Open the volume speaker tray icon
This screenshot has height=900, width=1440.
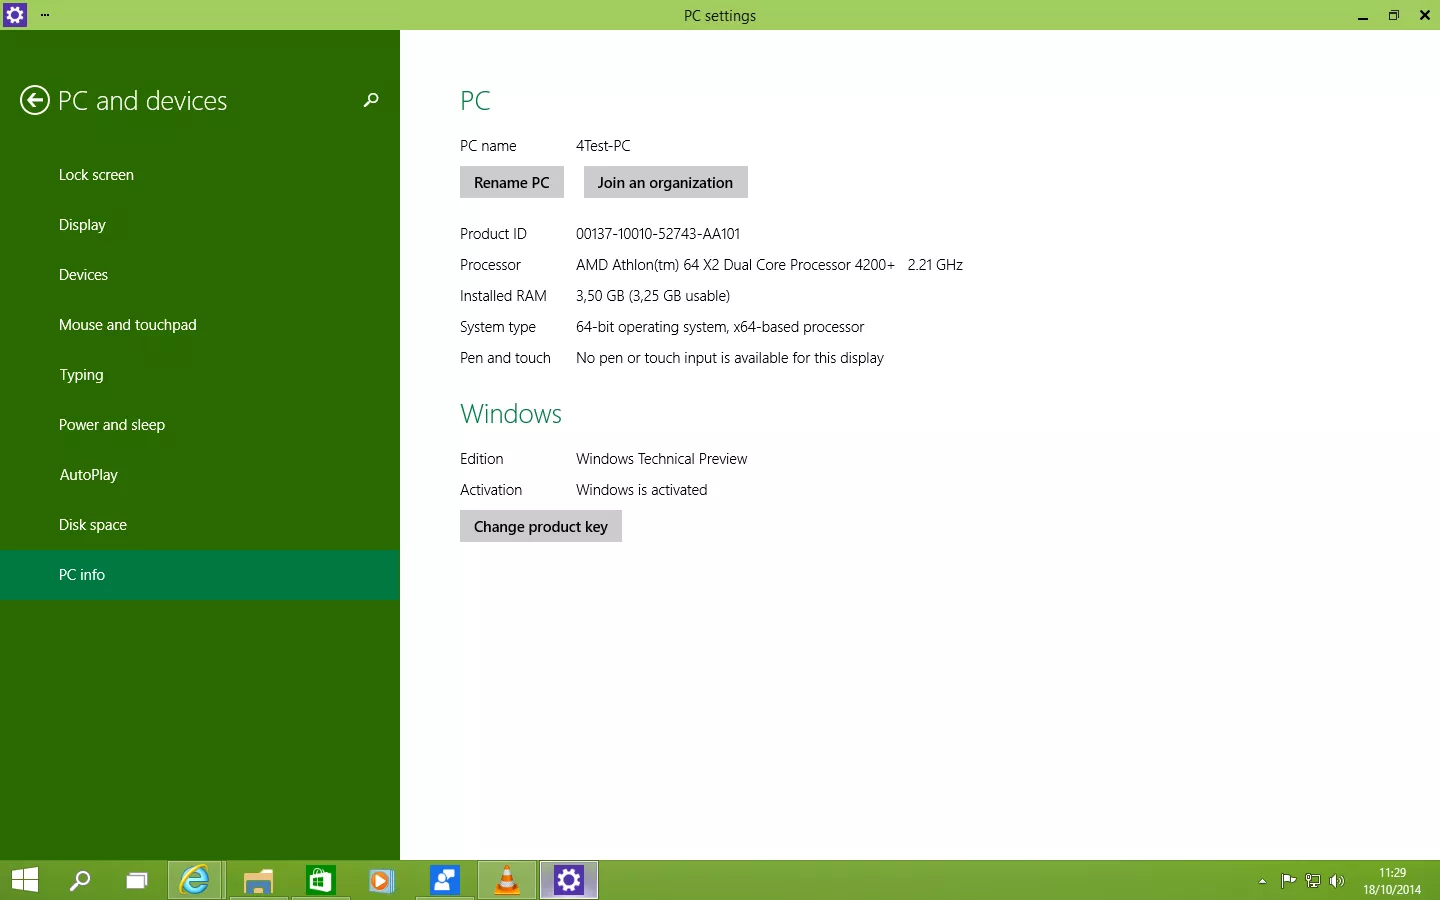[1337, 881]
